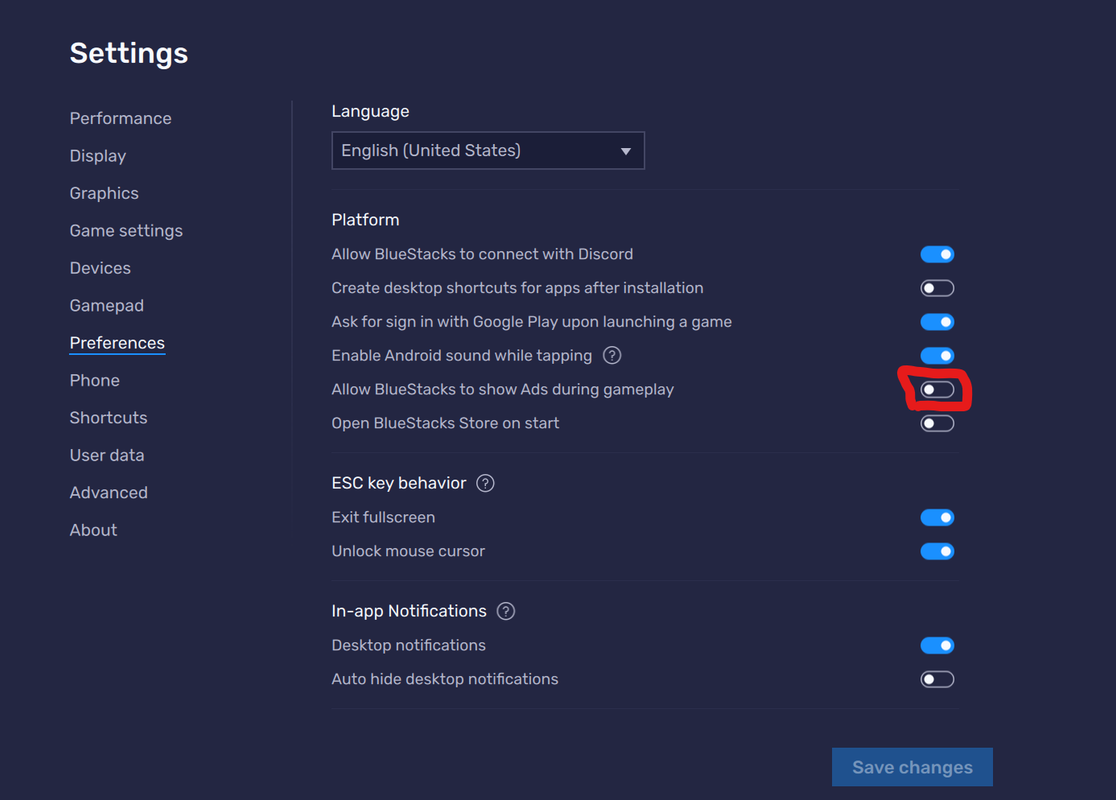Go to the Gamepad settings section
1116x800 pixels.
click(x=107, y=305)
